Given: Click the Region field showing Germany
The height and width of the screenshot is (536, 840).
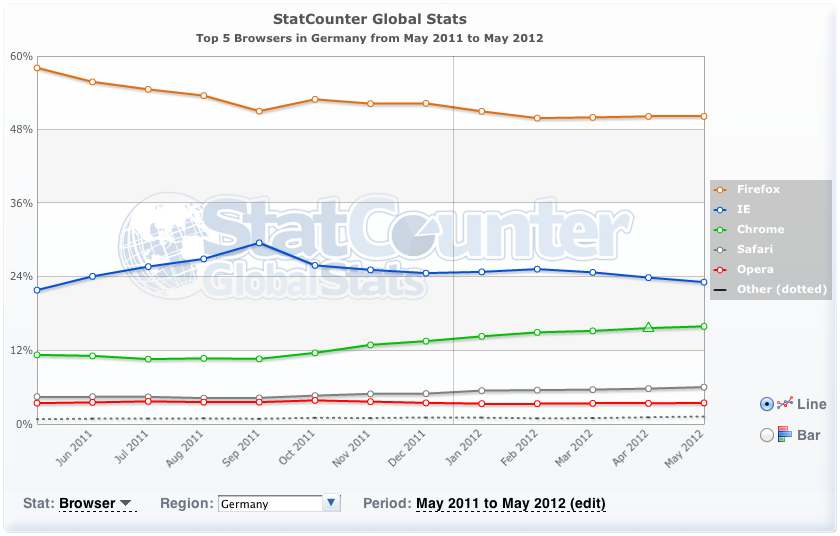Looking at the screenshot, I should click(x=270, y=504).
